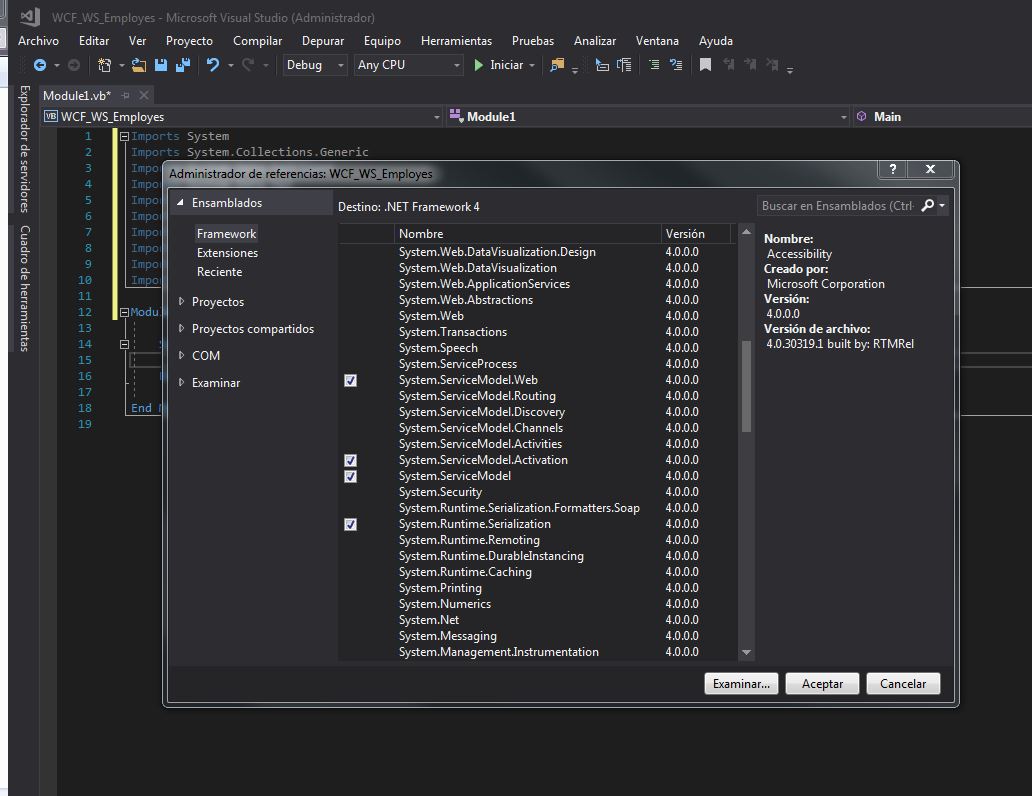Open the Iniciar dropdown arrow
Screen dimensions: 1032x796
click(532, 65)
